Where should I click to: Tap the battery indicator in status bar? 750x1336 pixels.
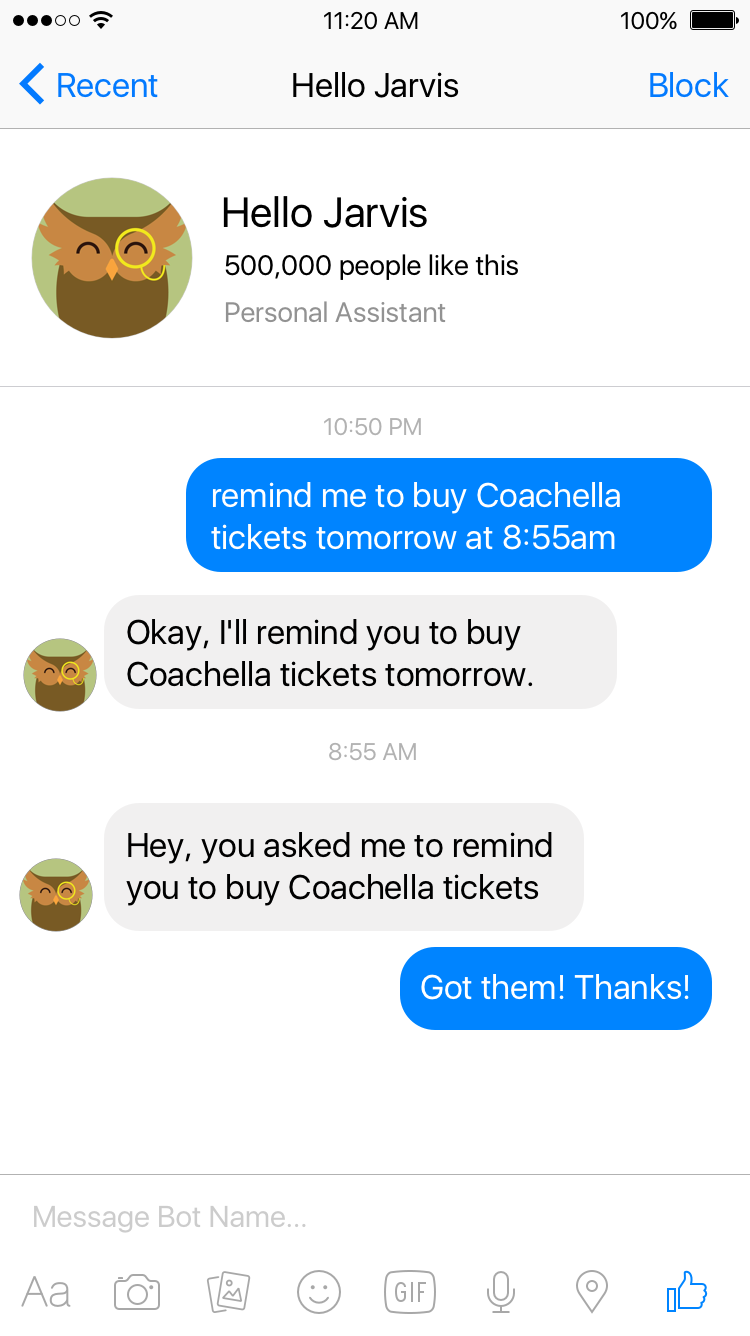coord(713,20)
